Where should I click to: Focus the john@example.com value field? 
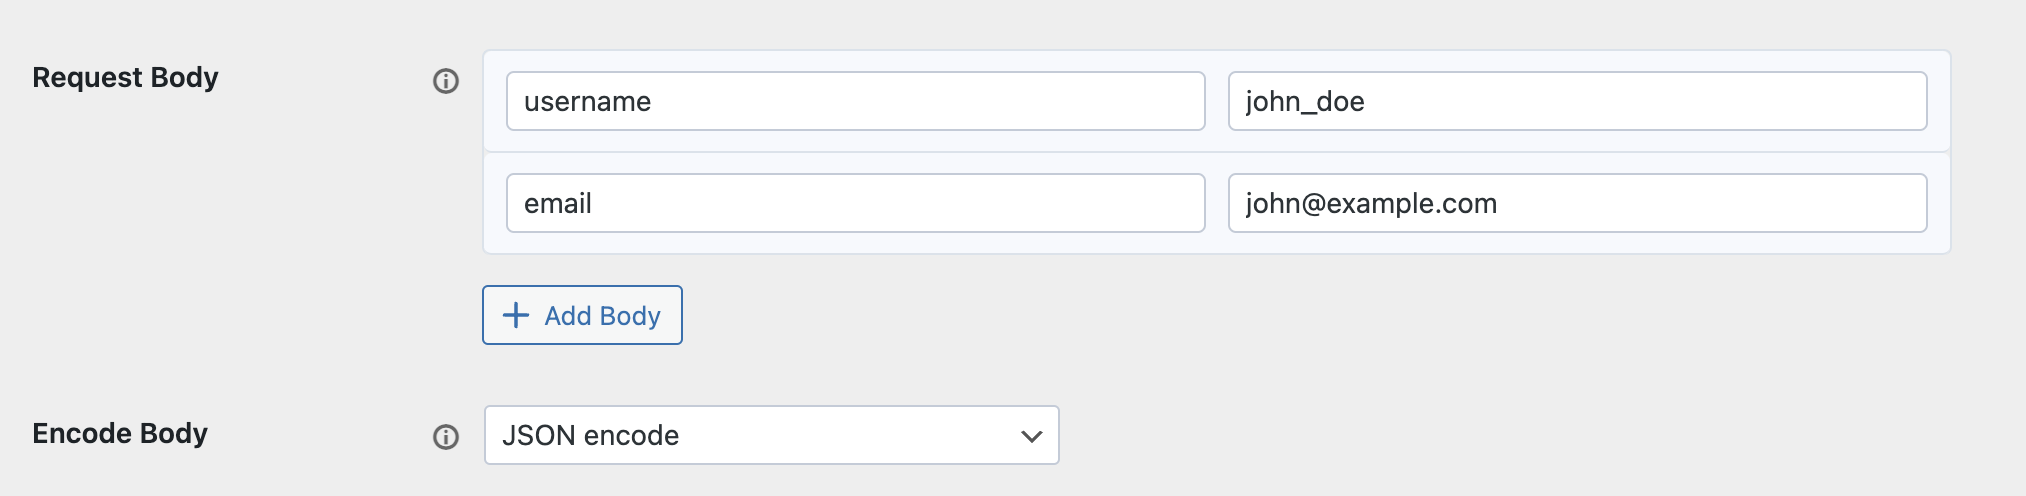coord(1577,203)
